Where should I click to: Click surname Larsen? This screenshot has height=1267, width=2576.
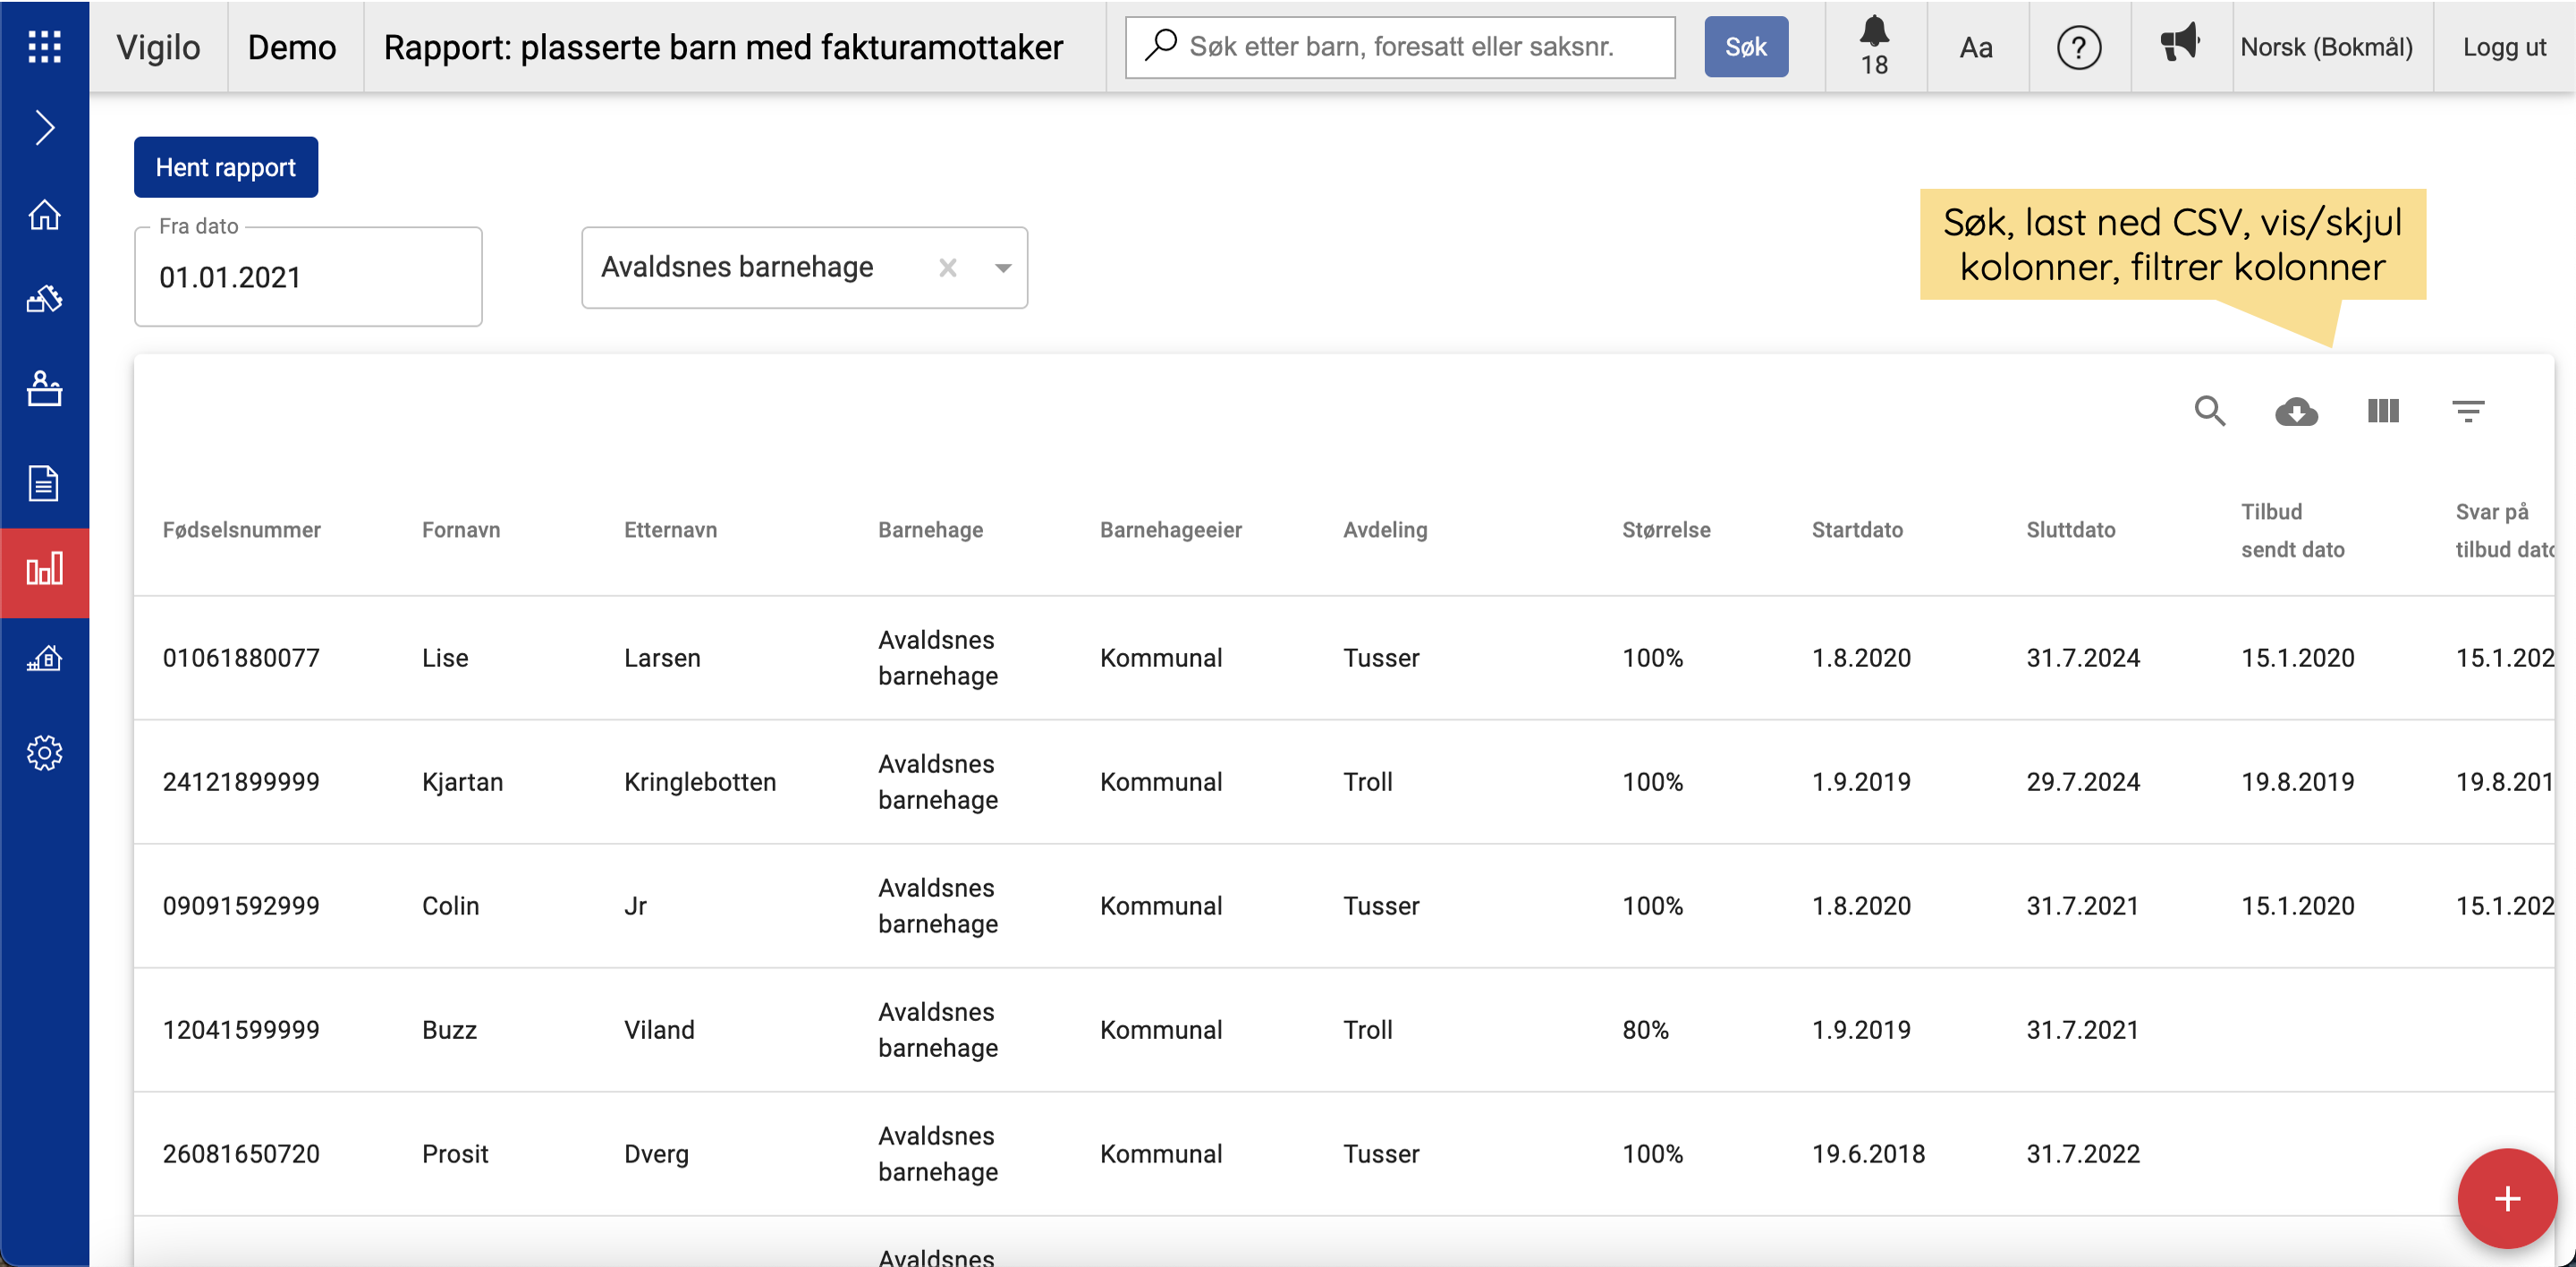[662, 658]
